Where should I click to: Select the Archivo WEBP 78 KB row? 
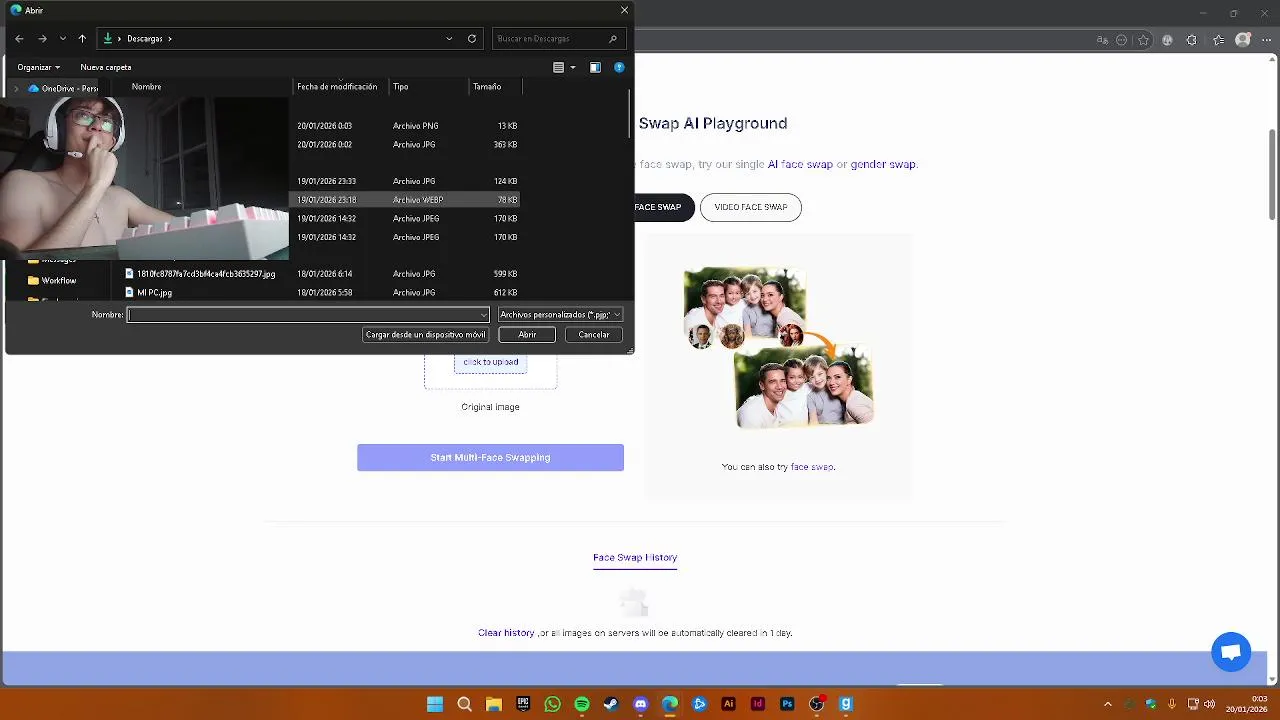(x=405, y=200)
